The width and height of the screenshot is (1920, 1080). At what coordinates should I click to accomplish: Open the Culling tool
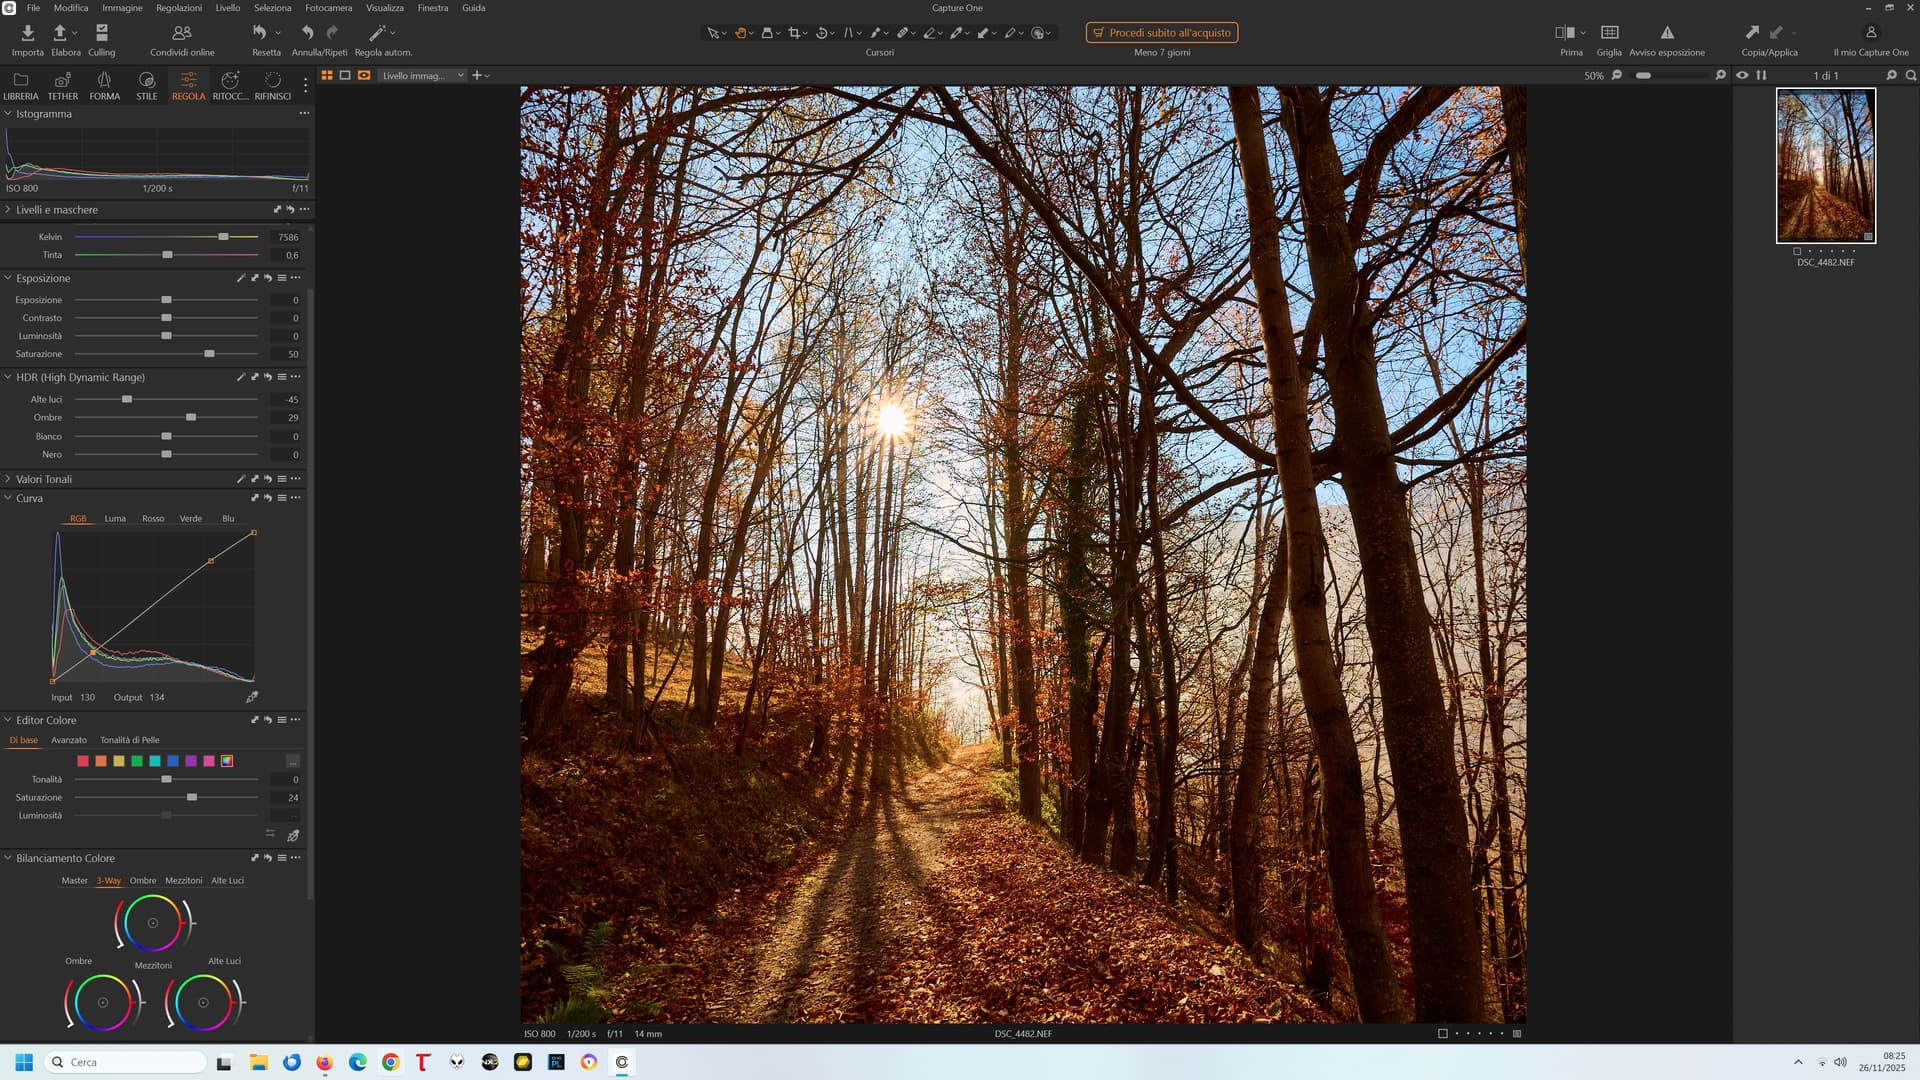pos(101,33)
